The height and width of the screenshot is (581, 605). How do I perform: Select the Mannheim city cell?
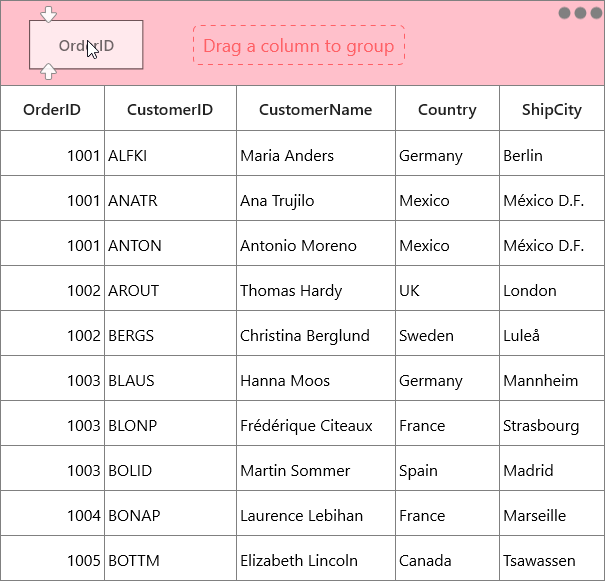coord(552,378)
